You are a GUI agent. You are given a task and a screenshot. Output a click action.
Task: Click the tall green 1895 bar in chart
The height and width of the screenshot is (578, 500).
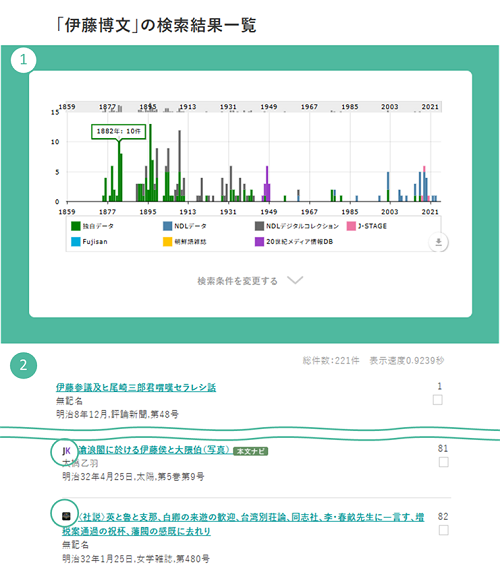pyautogui.click(x=150, y=163)
